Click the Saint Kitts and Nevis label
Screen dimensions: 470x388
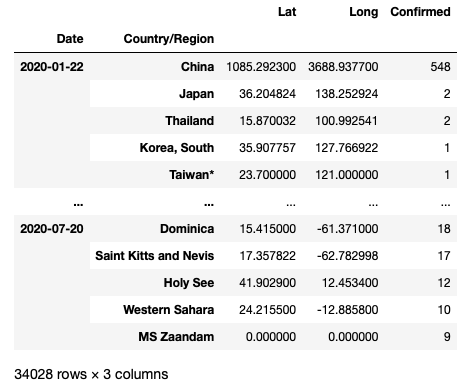[155, 256]
